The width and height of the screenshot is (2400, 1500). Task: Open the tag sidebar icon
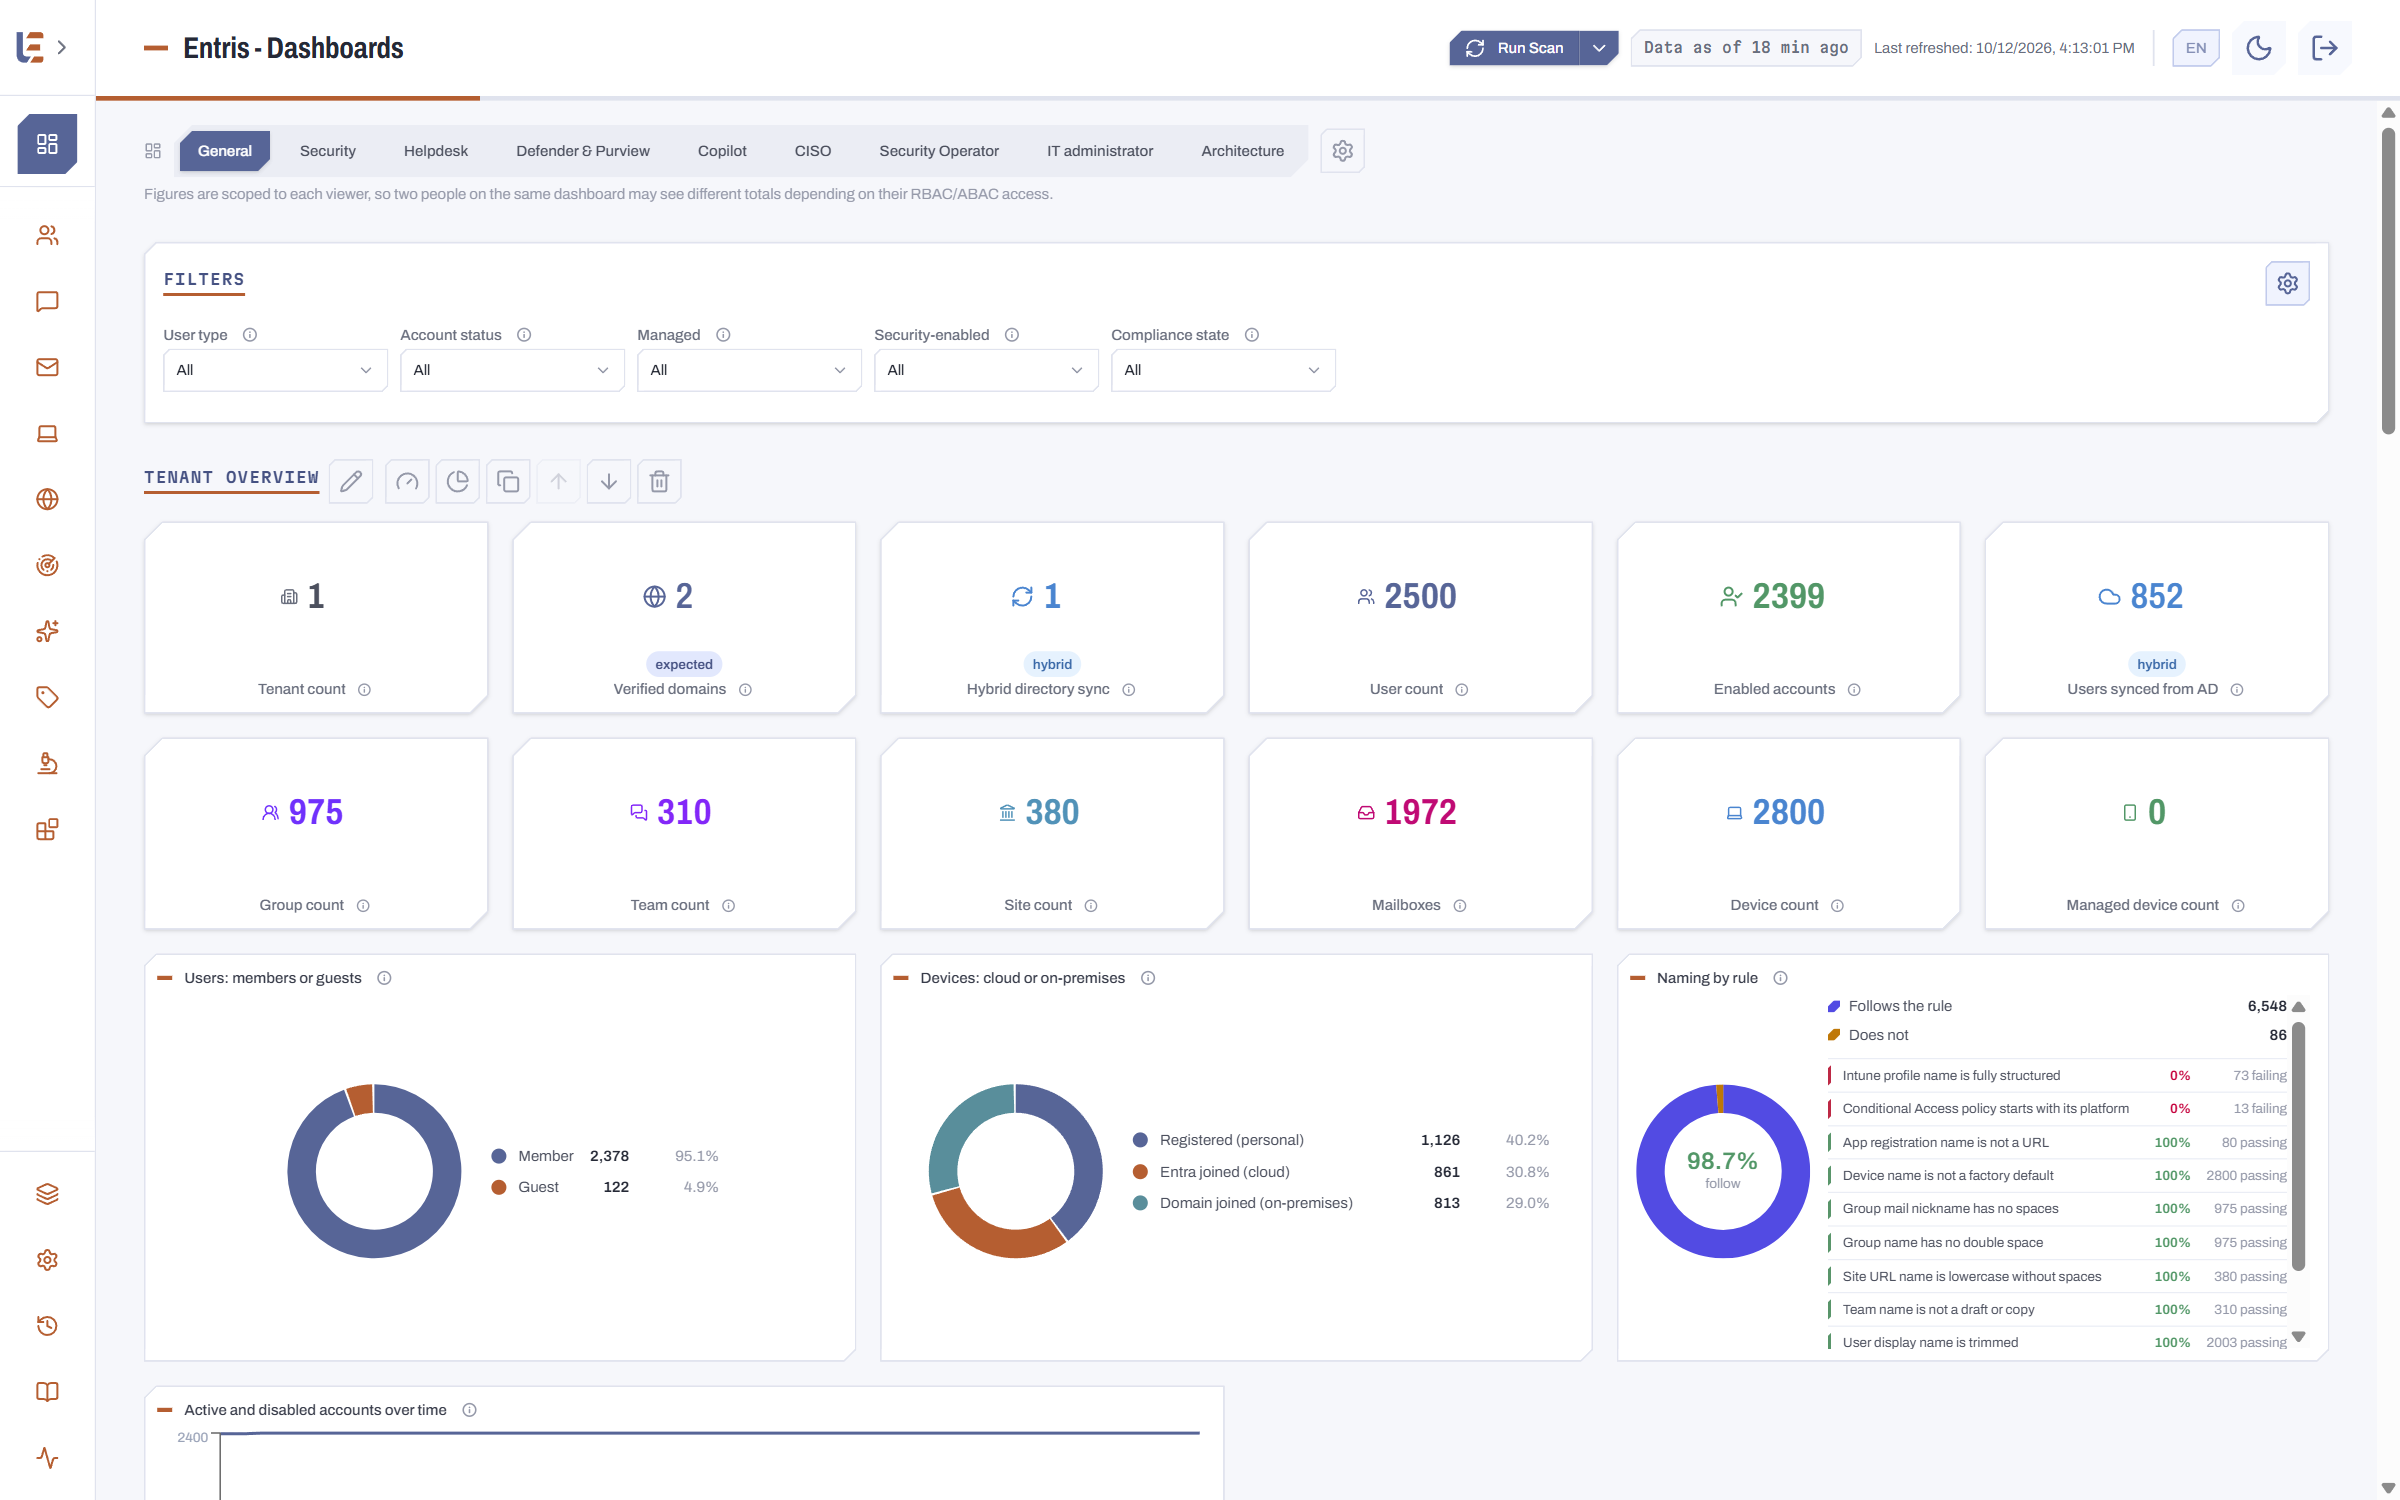point(47,697)
